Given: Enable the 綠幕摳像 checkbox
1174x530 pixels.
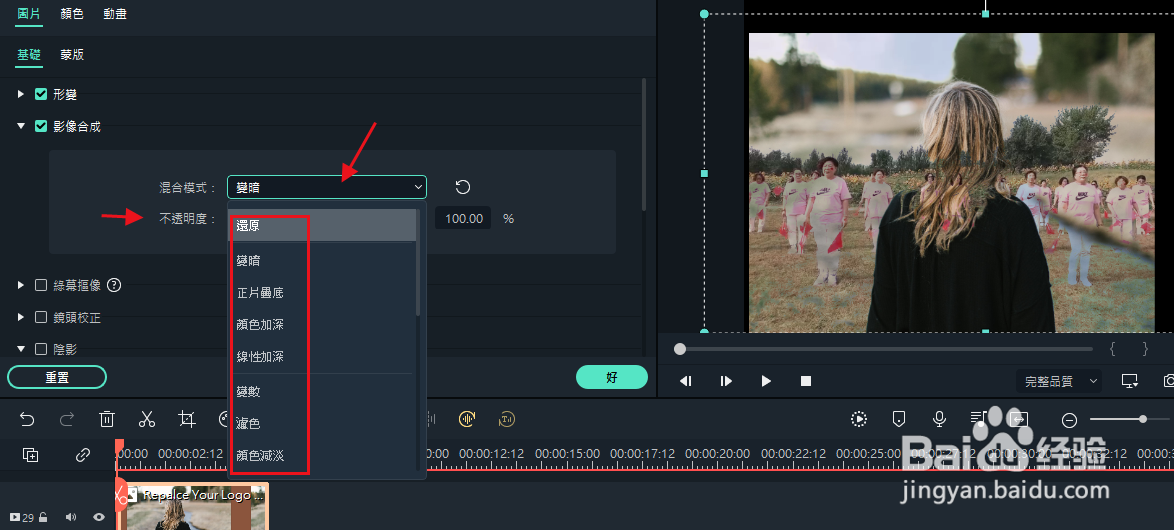Looking at the screenshot, I should [x=41, y=284].
